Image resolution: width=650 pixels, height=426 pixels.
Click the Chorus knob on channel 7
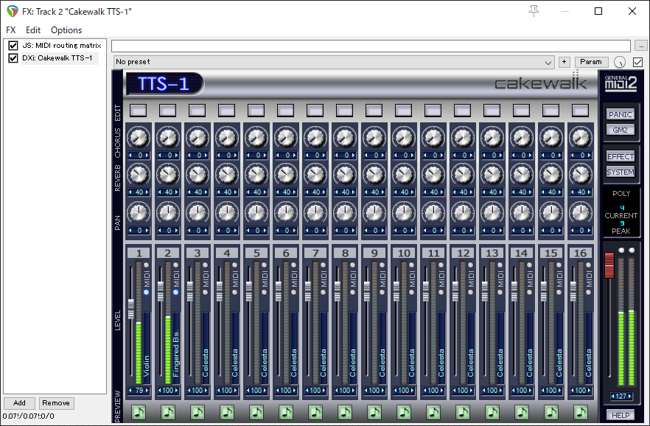pos(315,138)
